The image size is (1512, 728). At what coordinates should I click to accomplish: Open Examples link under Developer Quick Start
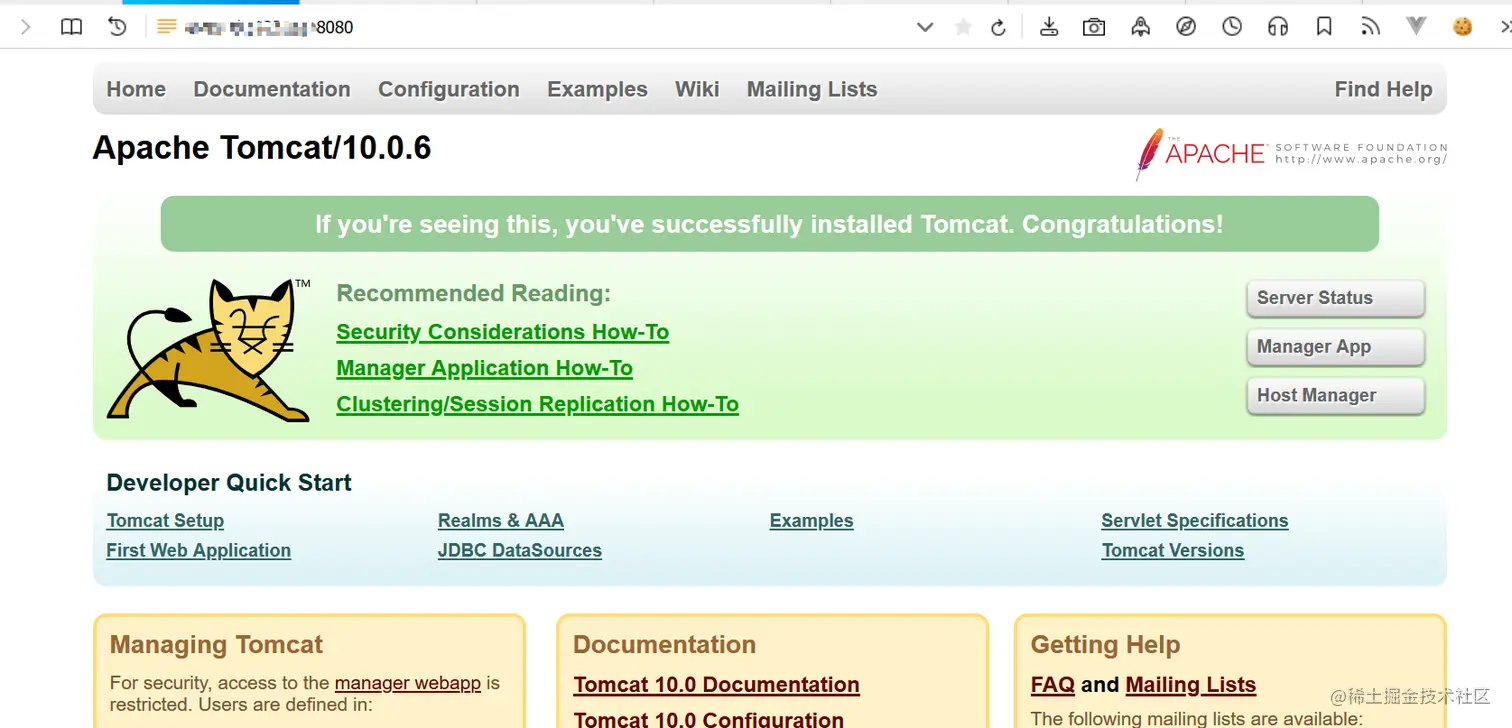pos(812,520)
